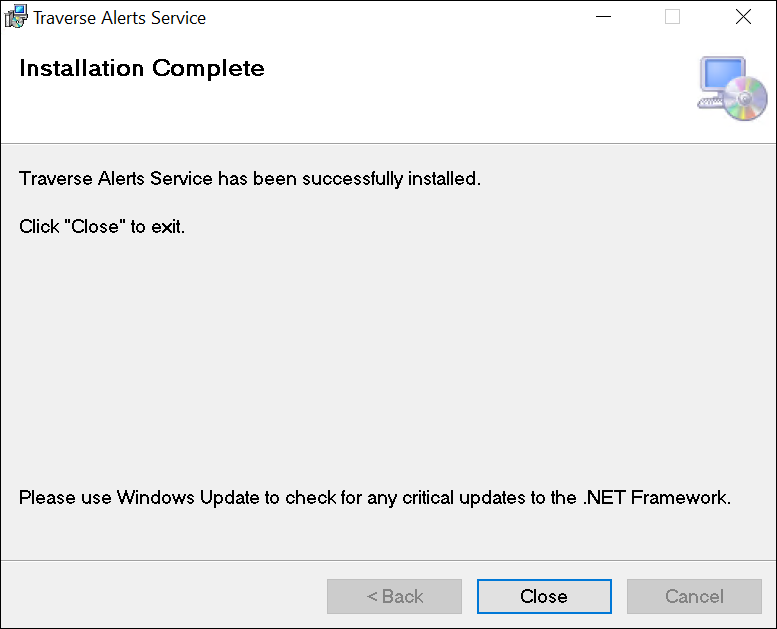The height and width of the screenshot is (629, 777).
Task: Select the "Installation Complete" heading
Action: pyautogui.click(x=142, y=69)
